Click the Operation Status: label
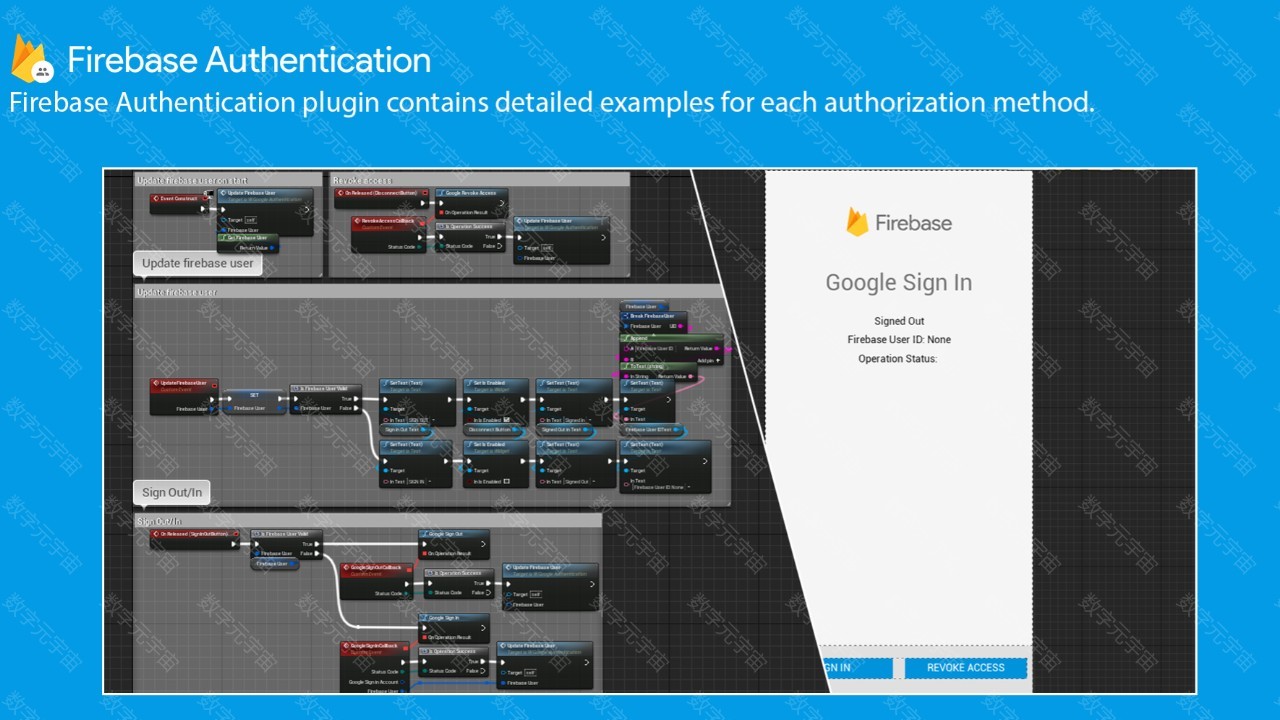 click(x=898, y=359)
